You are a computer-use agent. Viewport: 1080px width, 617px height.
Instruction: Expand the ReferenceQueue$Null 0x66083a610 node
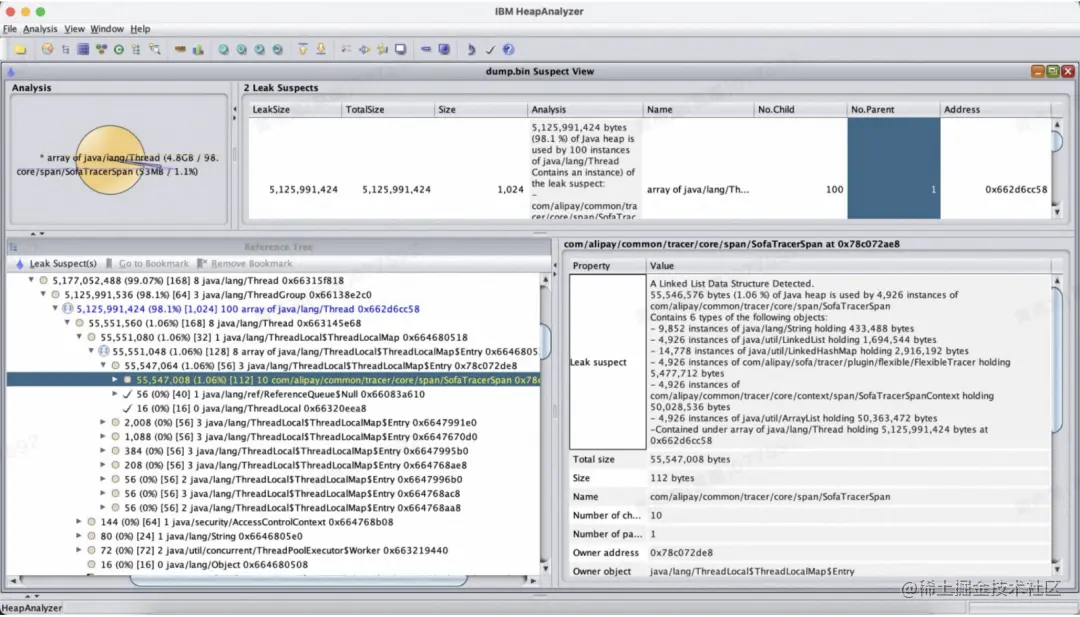coord(115,394)
